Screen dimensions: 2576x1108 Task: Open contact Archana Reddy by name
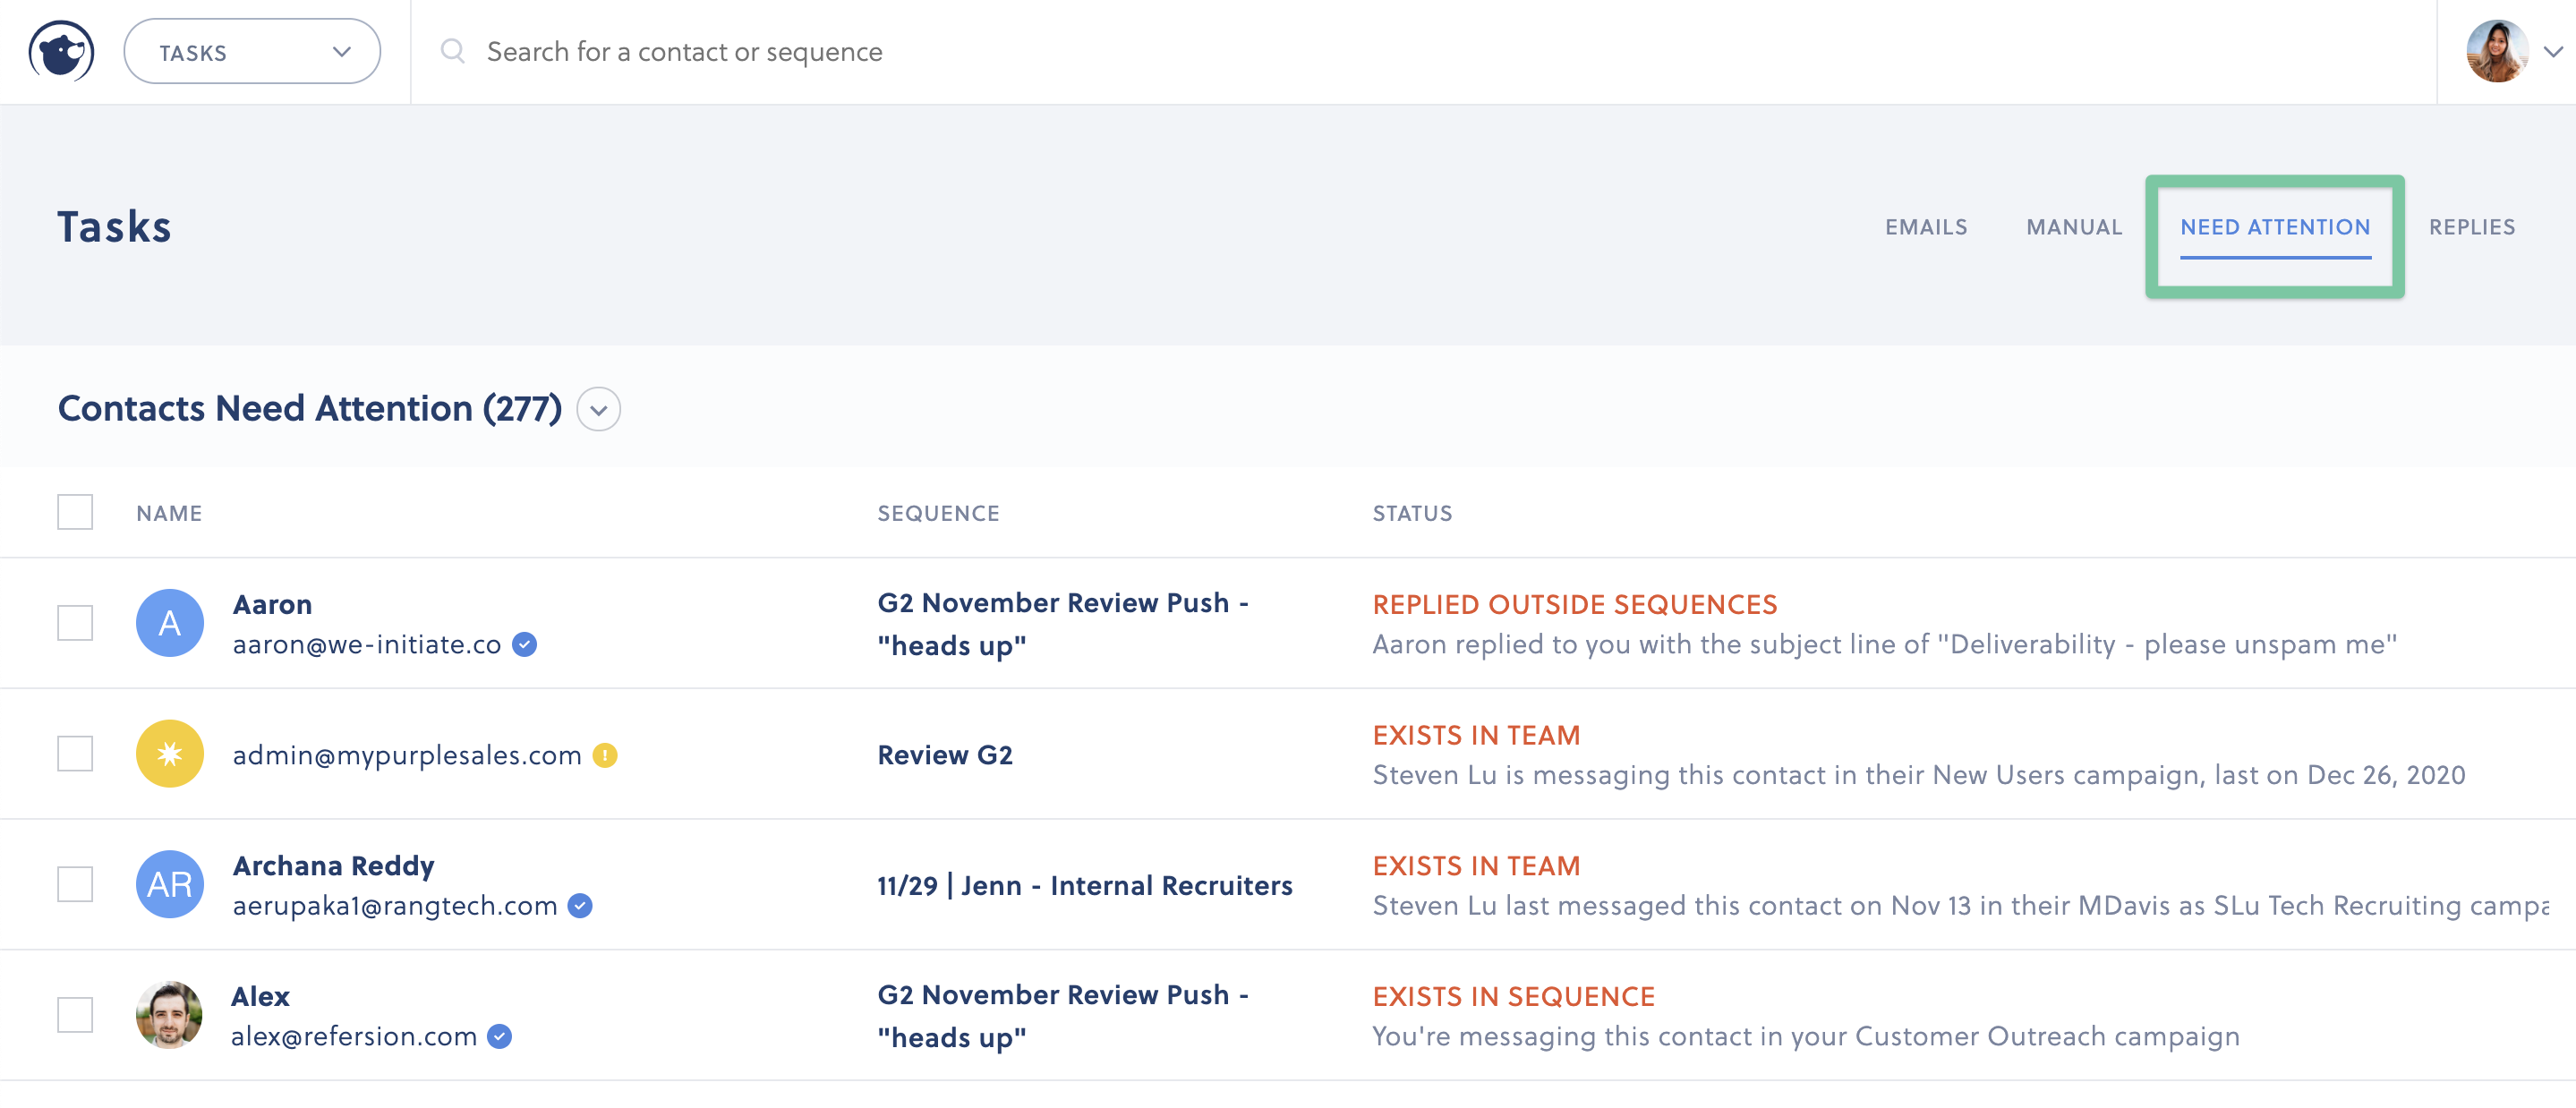pos(333,866)
